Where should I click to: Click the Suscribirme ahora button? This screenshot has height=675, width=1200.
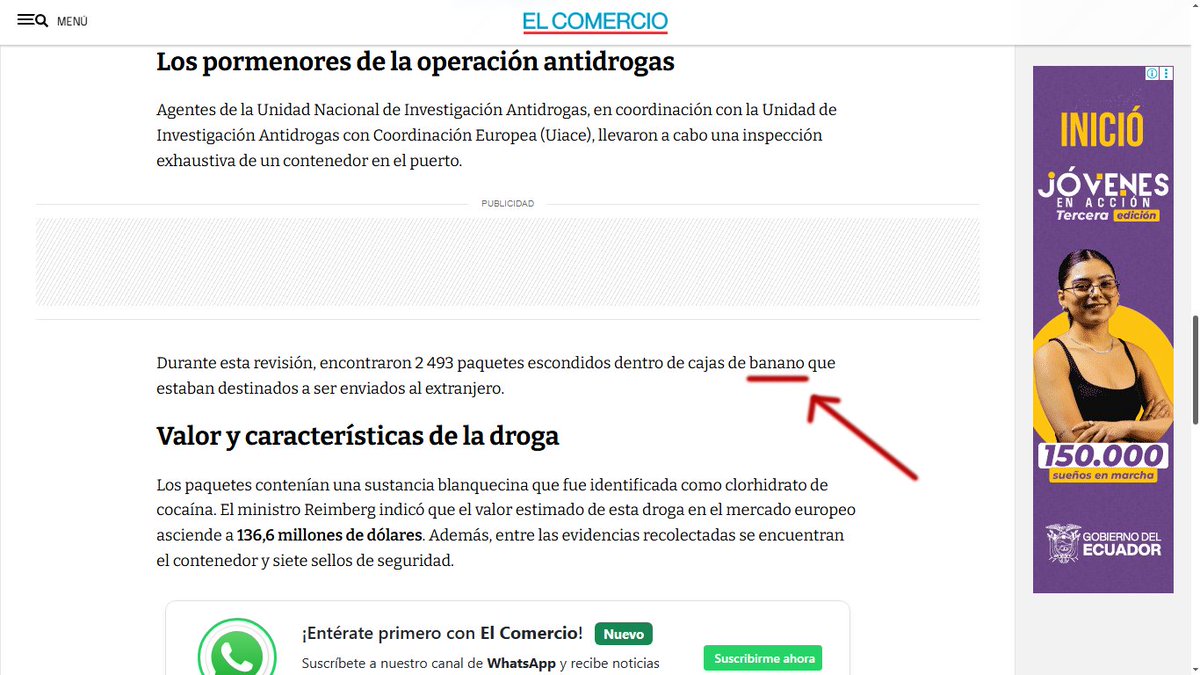(x=763, y=658)
